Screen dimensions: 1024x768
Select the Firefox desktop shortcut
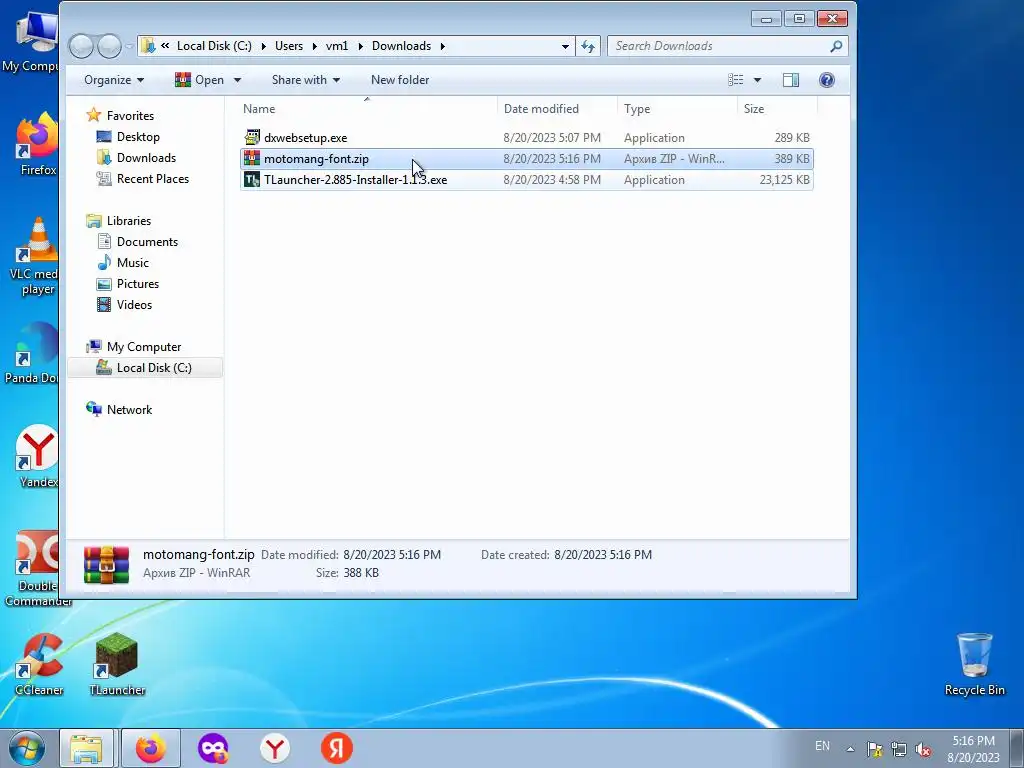37,145
